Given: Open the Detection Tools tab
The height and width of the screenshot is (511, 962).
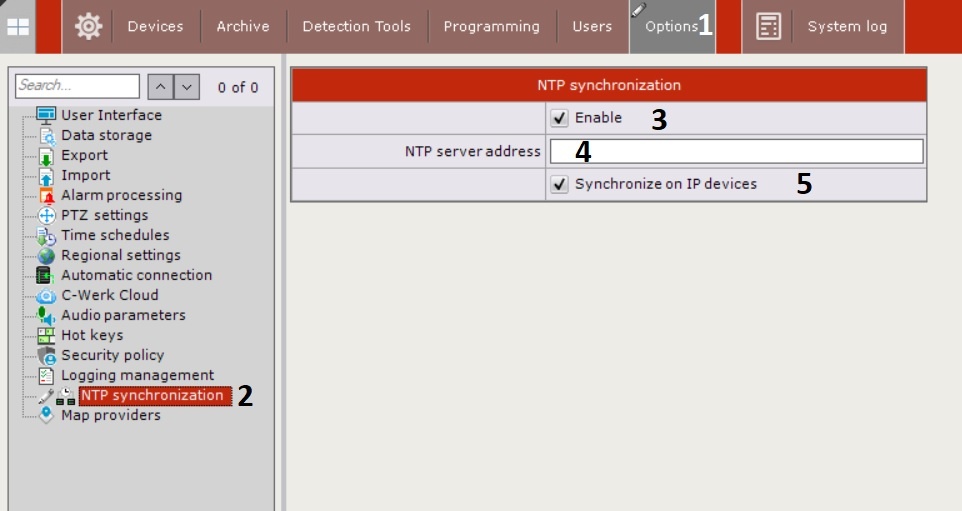Looking at the screenshot, I should (x=356, y=27).
